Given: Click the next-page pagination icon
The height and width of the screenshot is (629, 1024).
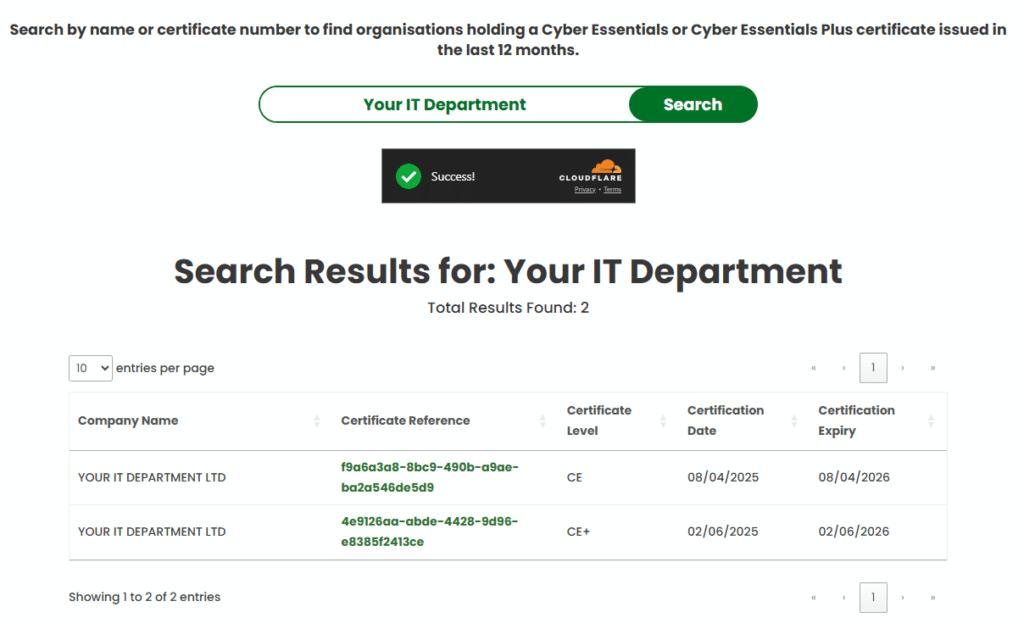Looking at the screenshot, I should click(x=903, y=368).
